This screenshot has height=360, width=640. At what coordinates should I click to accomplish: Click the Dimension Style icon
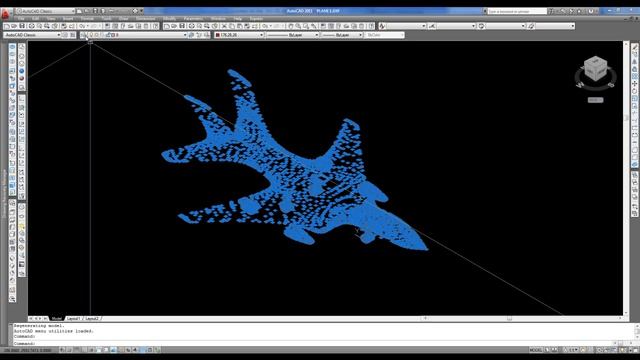(x=432, y=26)
